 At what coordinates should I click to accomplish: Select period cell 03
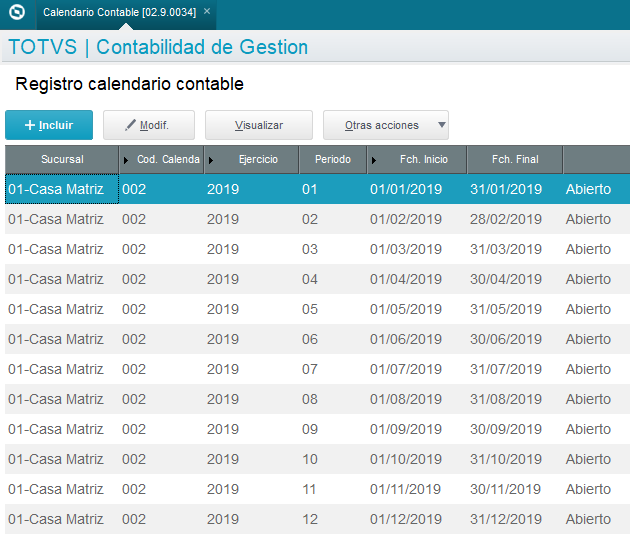coord(310,249)
